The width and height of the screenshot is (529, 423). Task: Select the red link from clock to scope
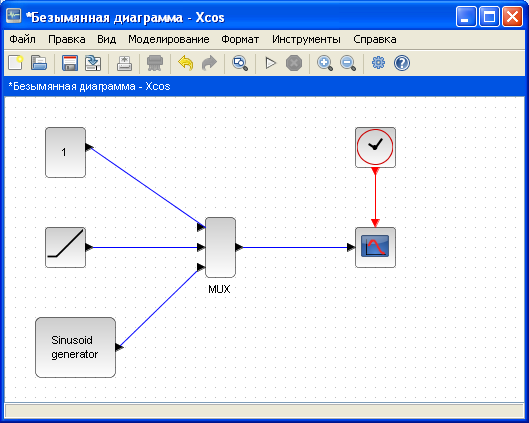(x=375, y=197)
